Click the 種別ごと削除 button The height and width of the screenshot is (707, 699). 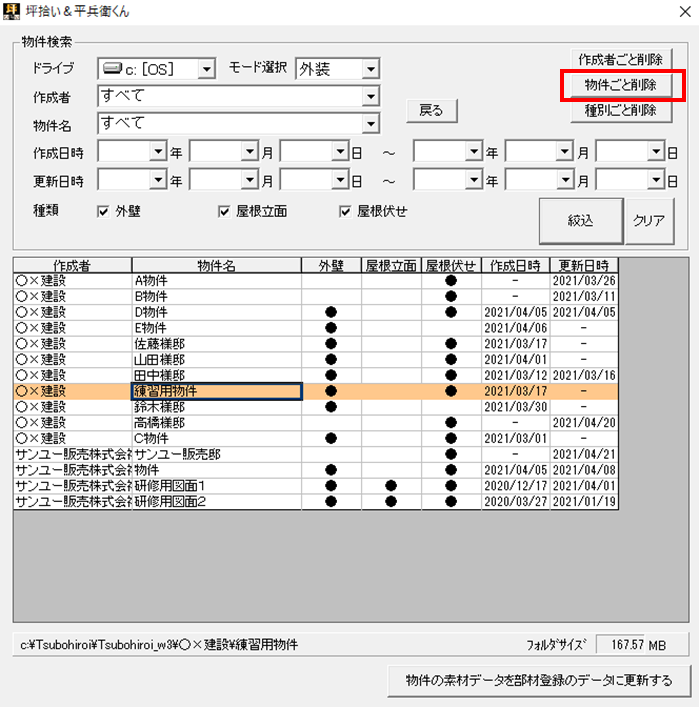click(621, 111)
